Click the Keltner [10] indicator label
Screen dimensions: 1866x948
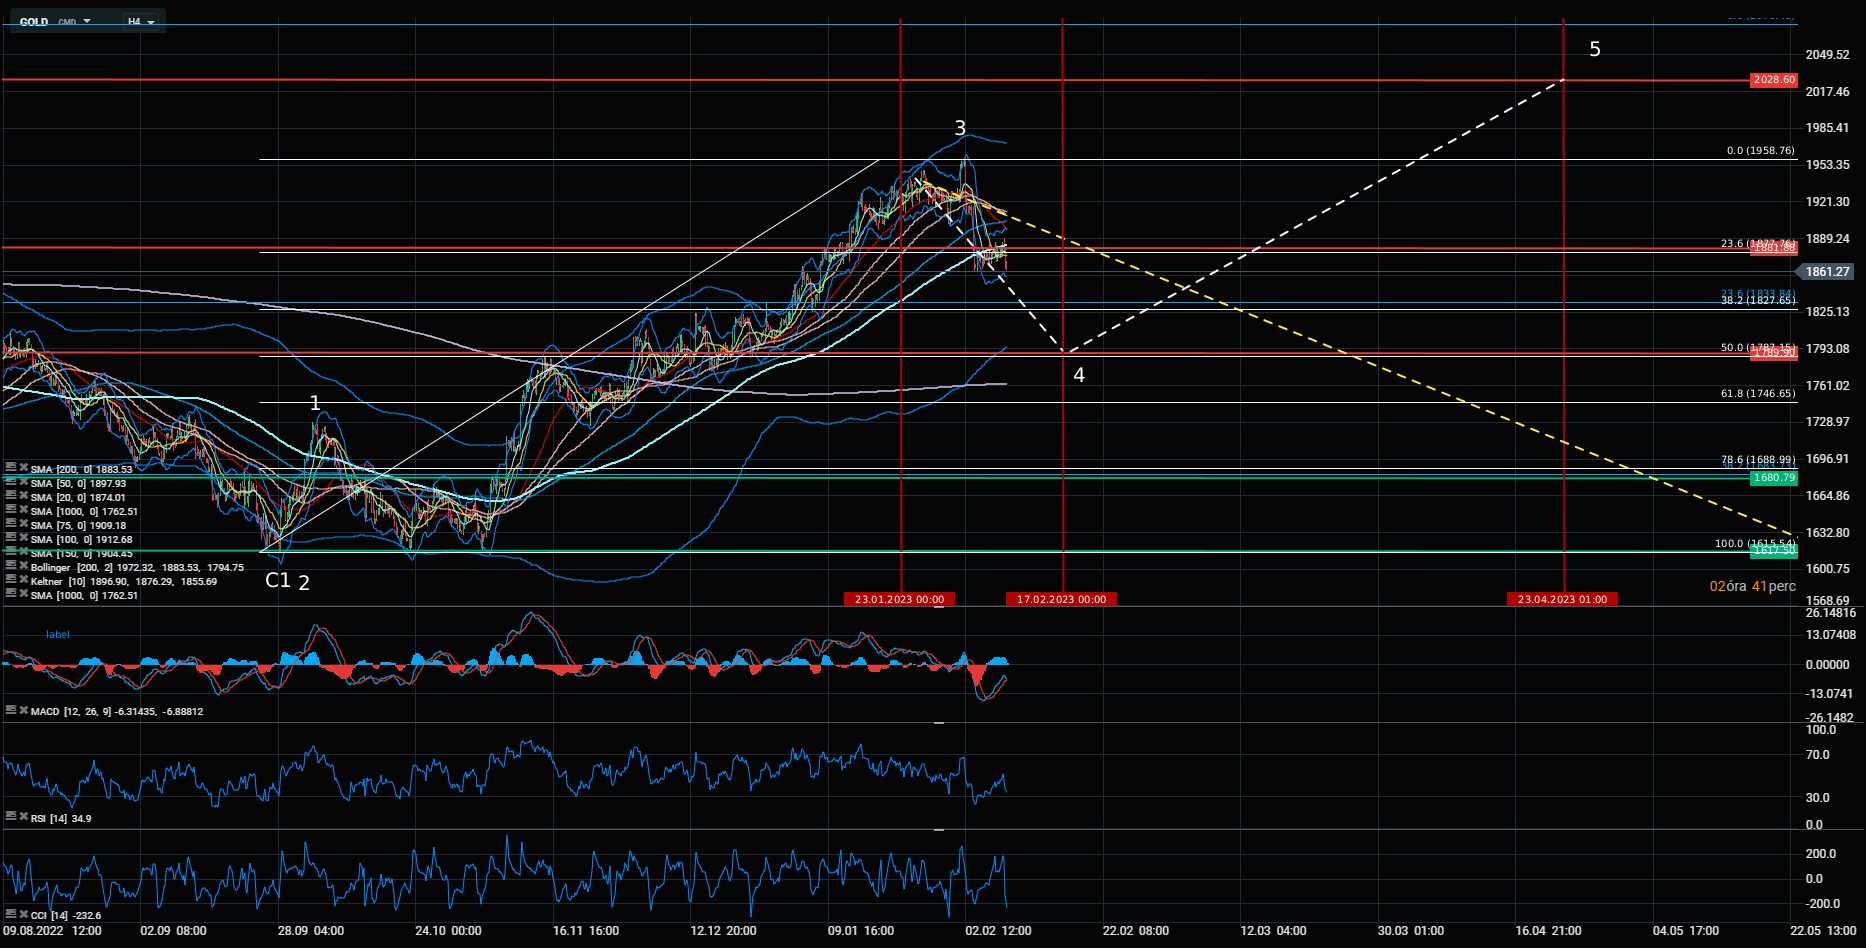point(124,581)
